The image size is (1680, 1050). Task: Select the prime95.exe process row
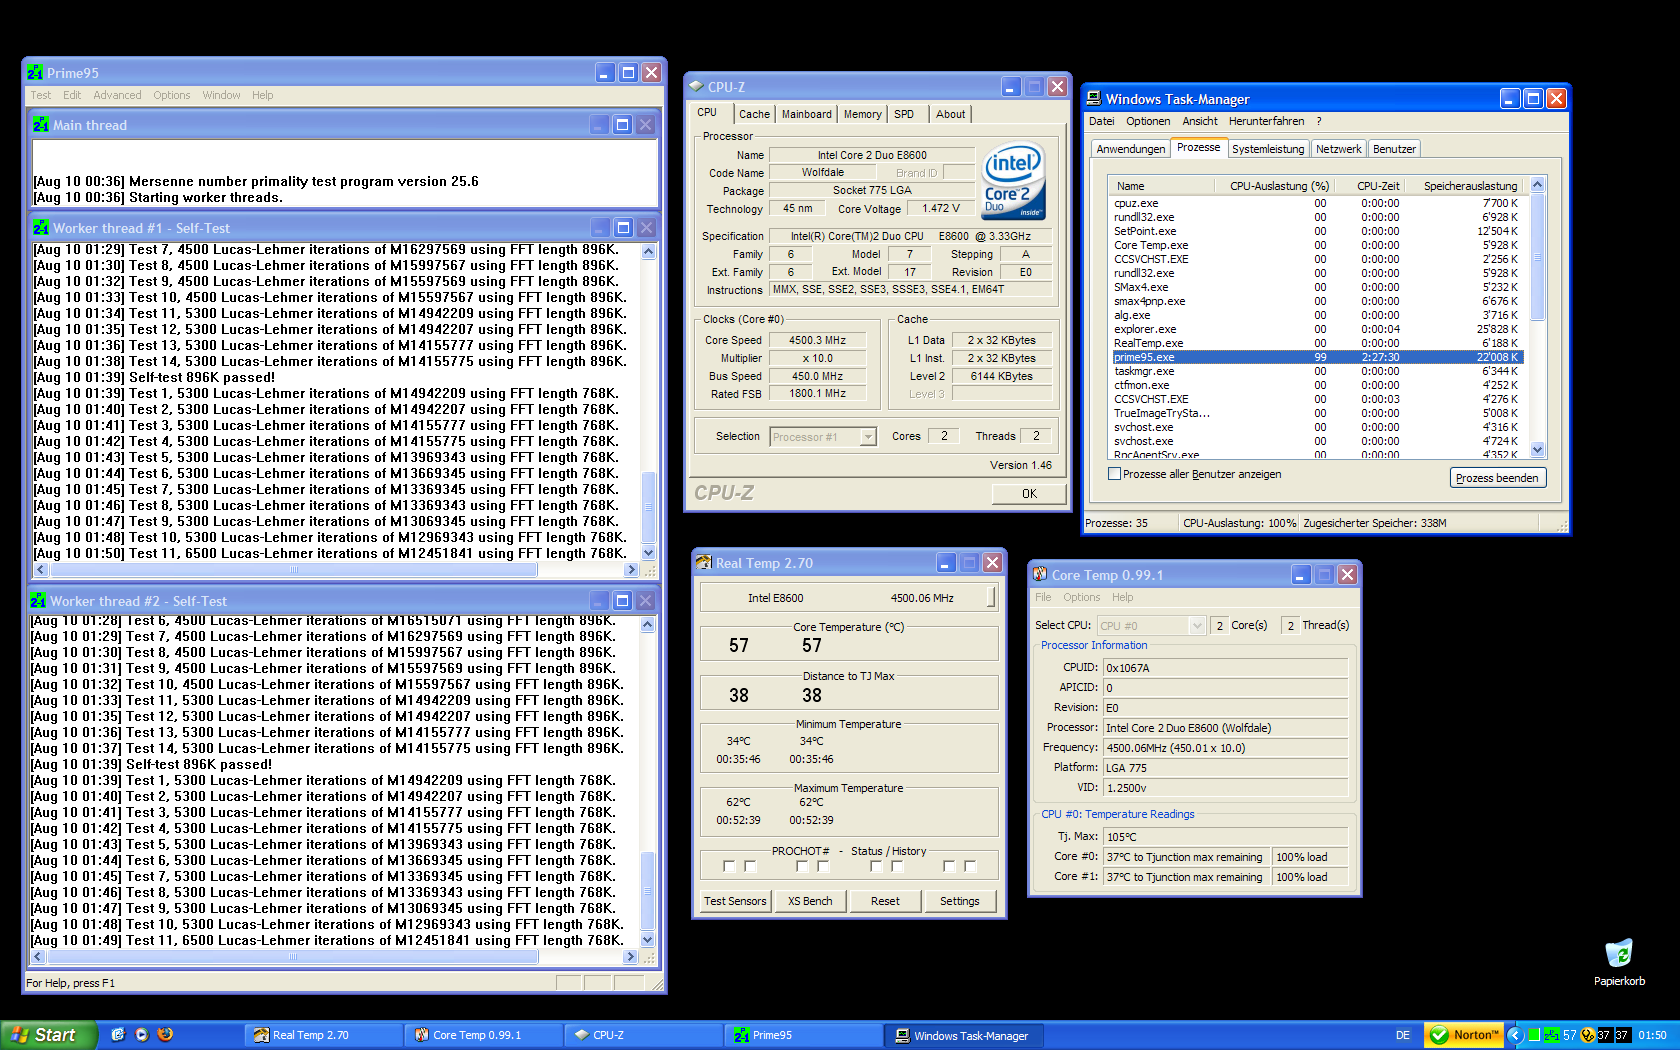(x=1316, y=357)
